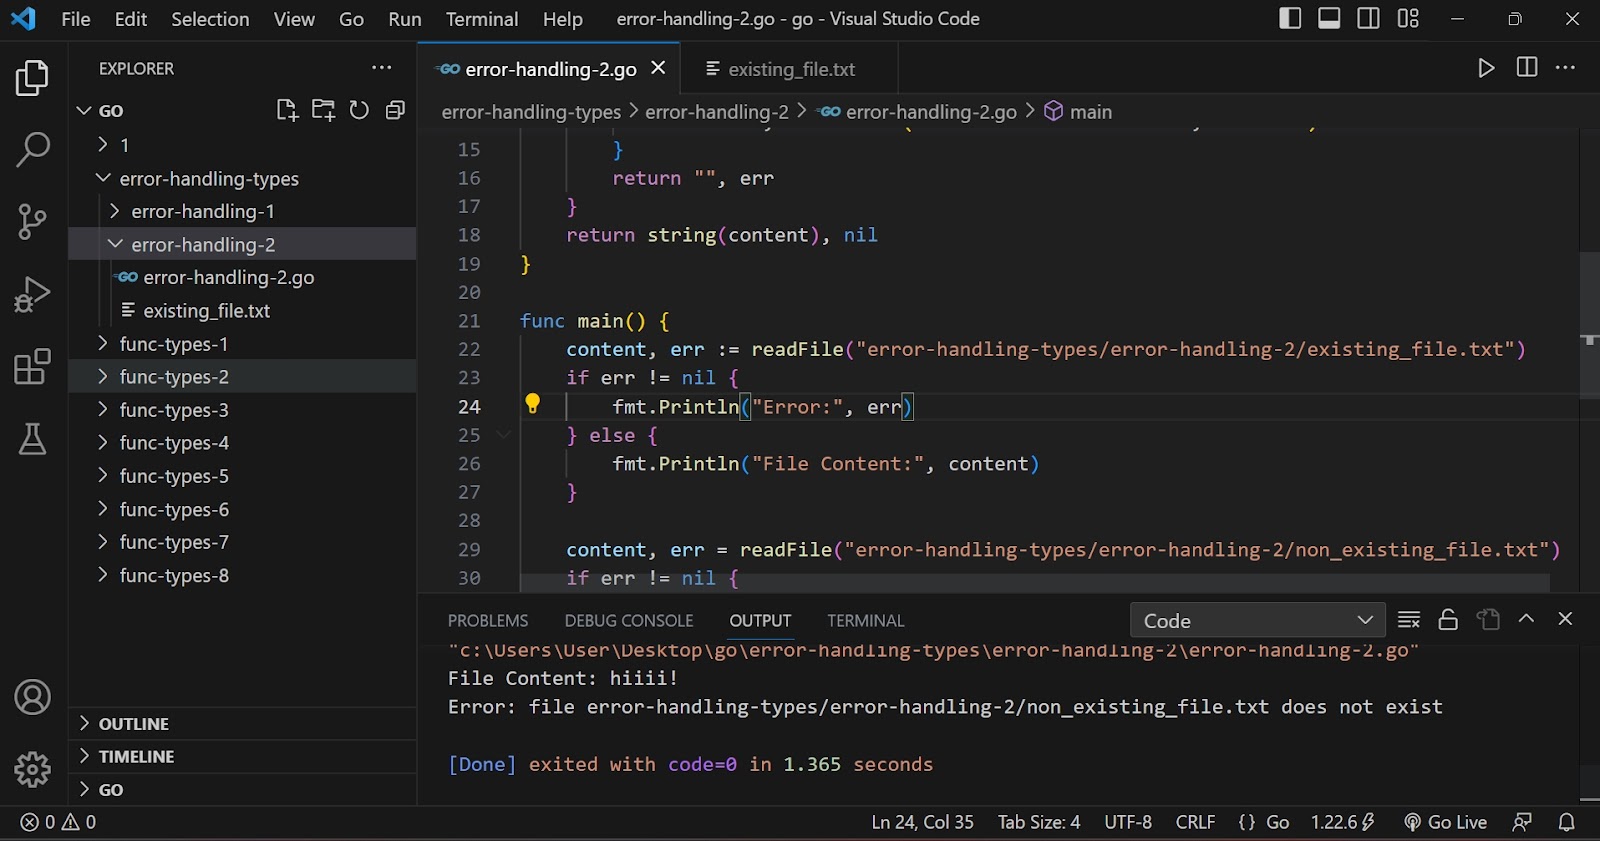This screenshot has width=1600, height=841.
Task: Click the editor vertical scrollbar
Action: pyautogui.click(x=1589, y=325)
